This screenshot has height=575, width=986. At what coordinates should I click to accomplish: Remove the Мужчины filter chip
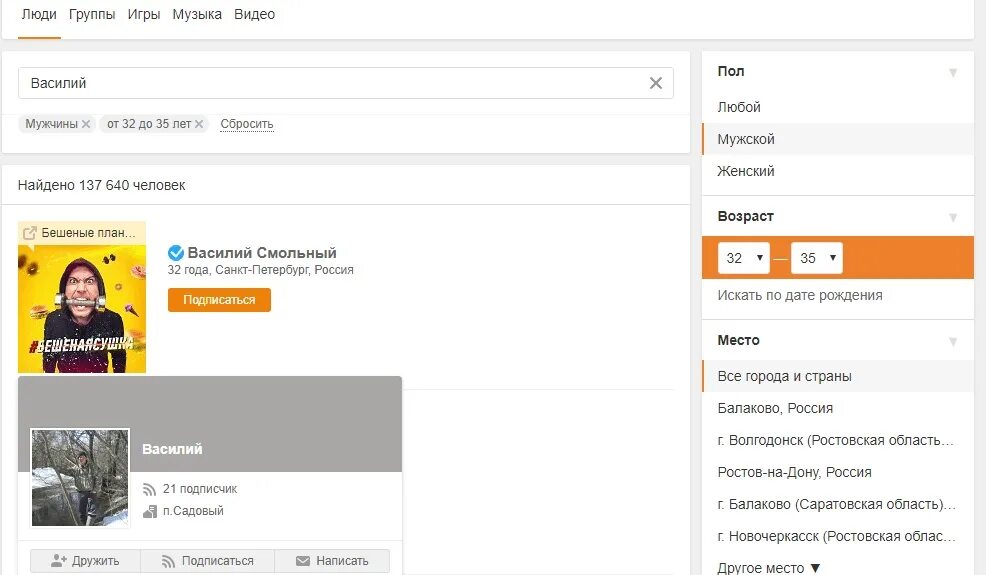[86, 124]
